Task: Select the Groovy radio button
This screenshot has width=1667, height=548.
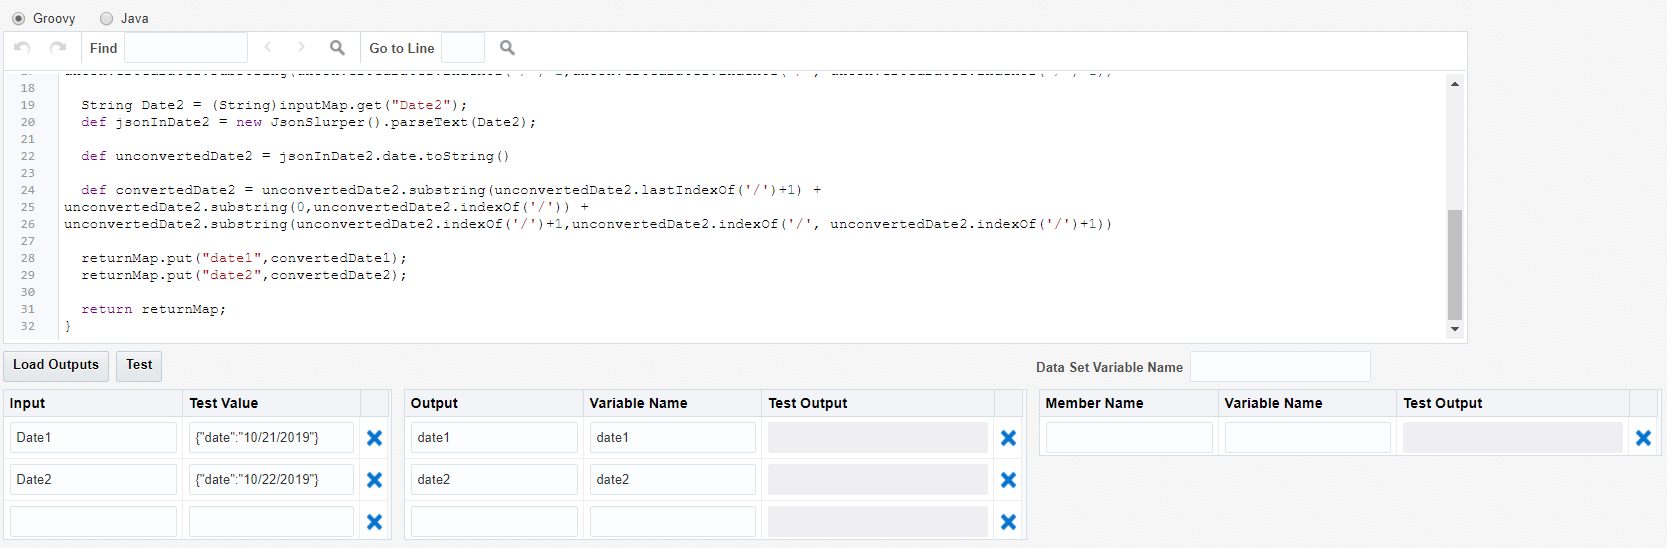Action: (18, 18)
